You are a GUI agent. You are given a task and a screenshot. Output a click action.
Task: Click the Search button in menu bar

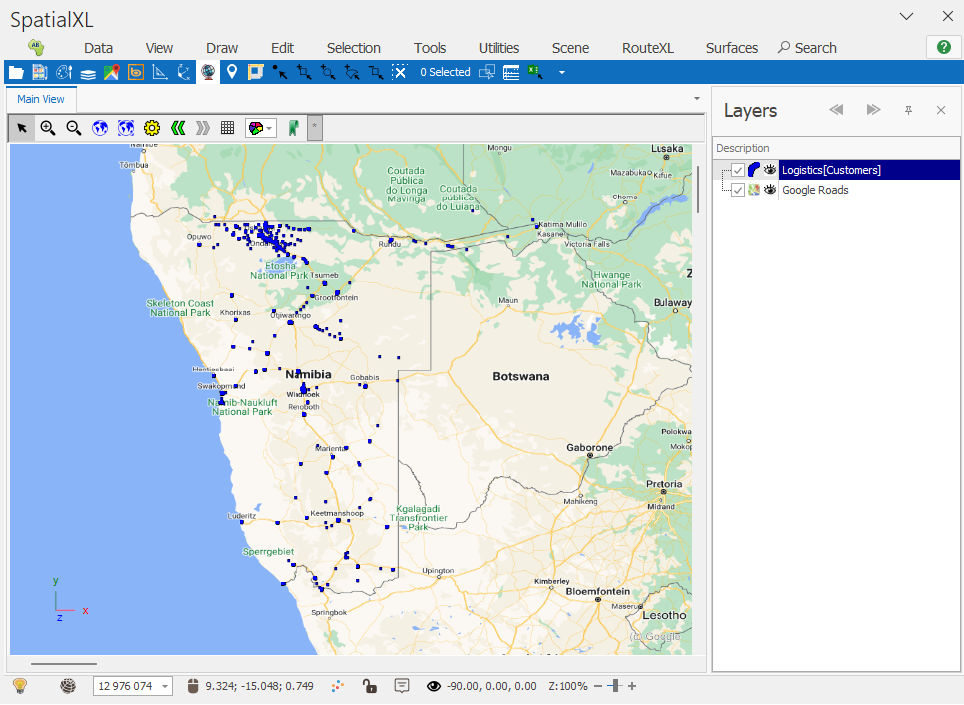point(807,48)
